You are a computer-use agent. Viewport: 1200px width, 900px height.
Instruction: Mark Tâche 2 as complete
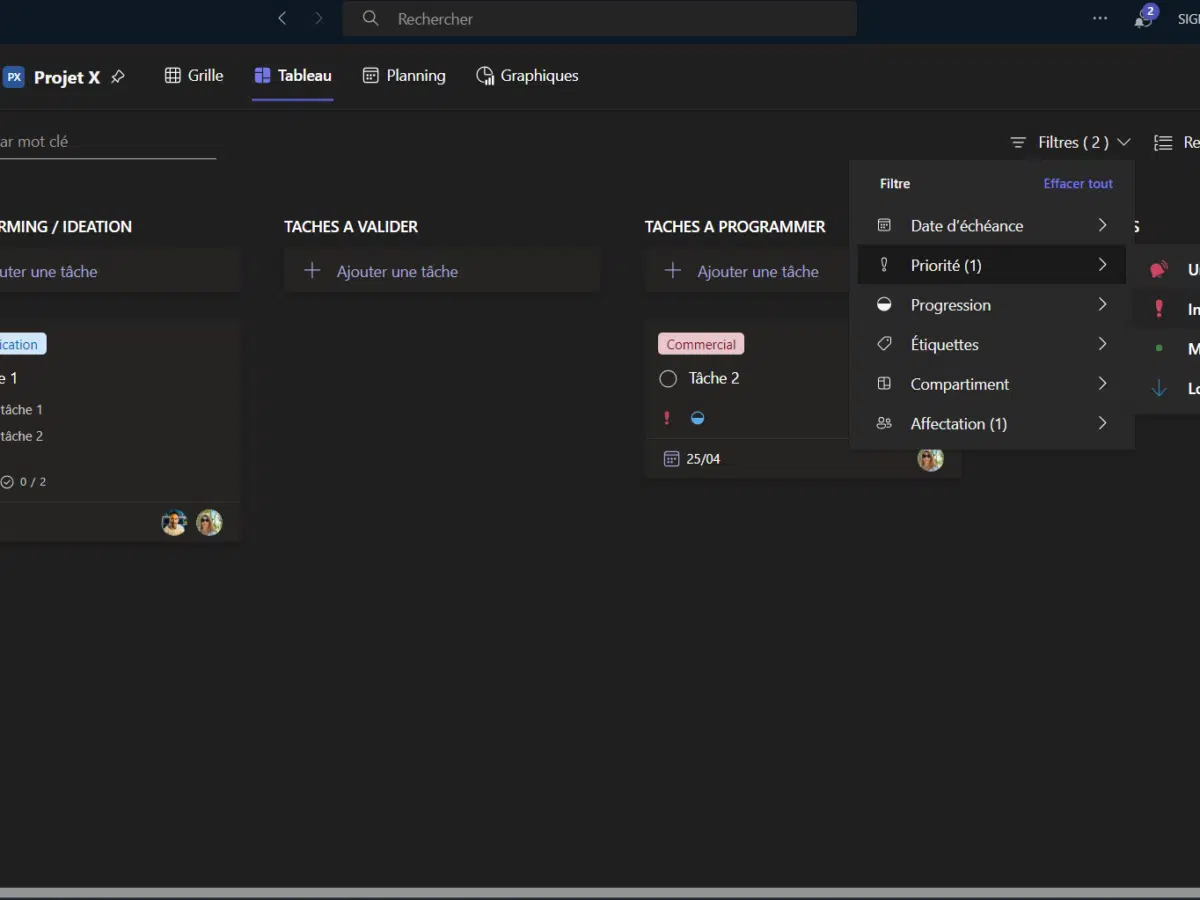pos(669,379)
